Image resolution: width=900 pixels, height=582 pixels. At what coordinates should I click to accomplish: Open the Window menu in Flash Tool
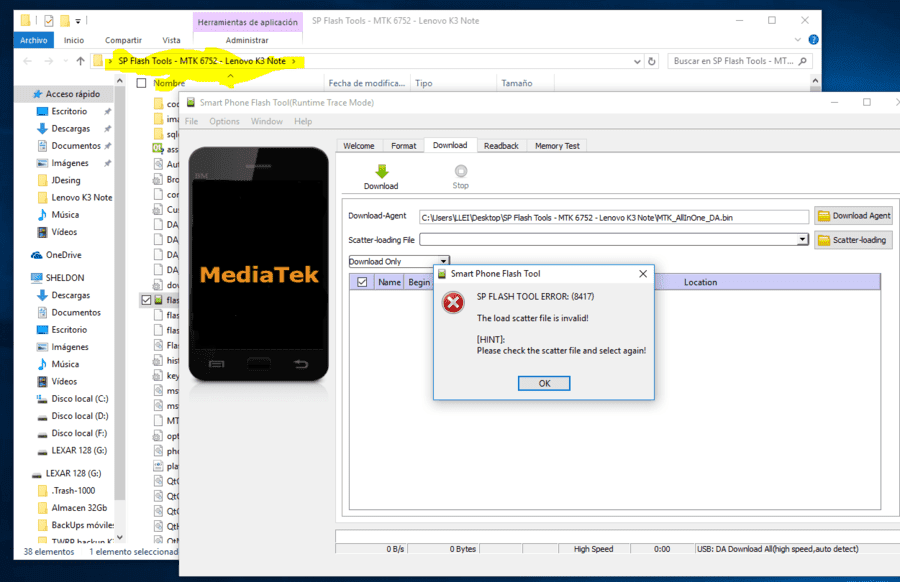(x=266, y=121)
